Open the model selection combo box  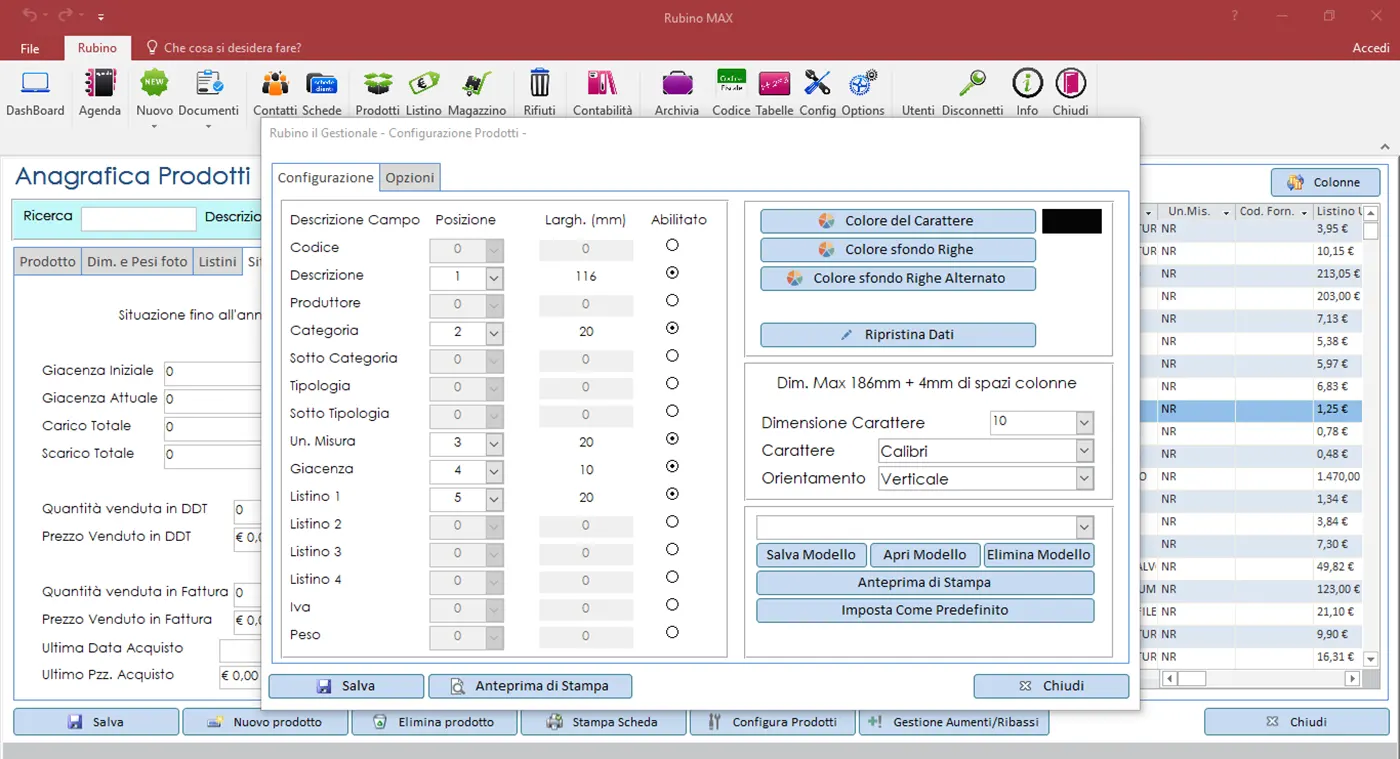click(x=925, y=527)
